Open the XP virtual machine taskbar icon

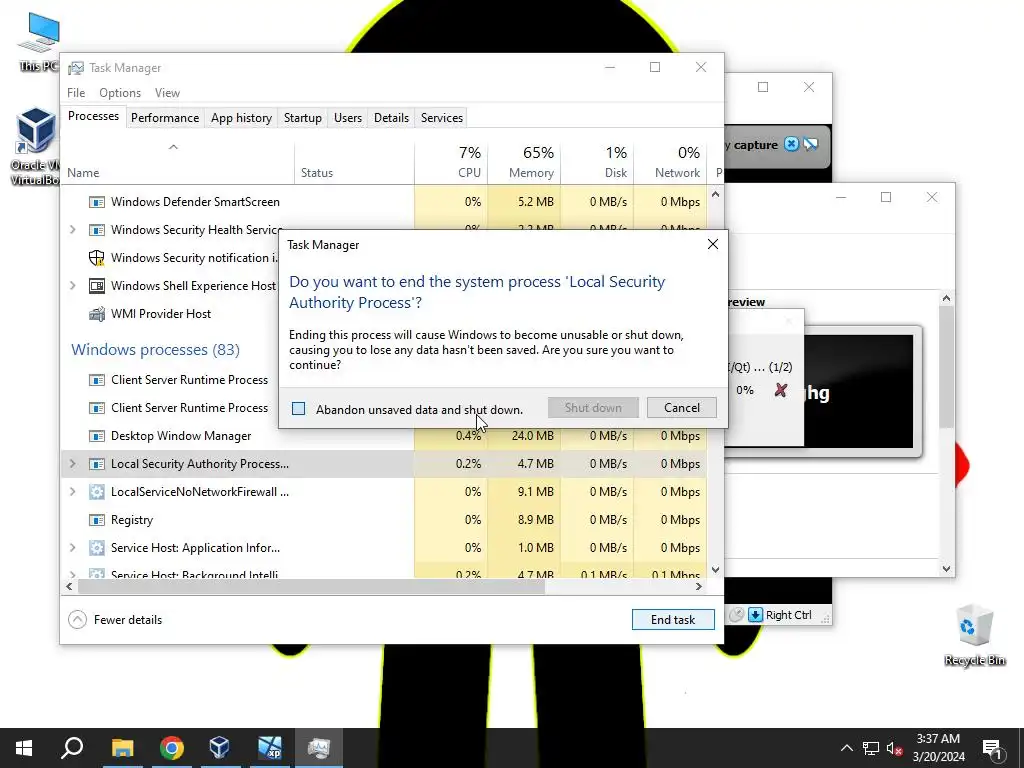pos(269,748)
